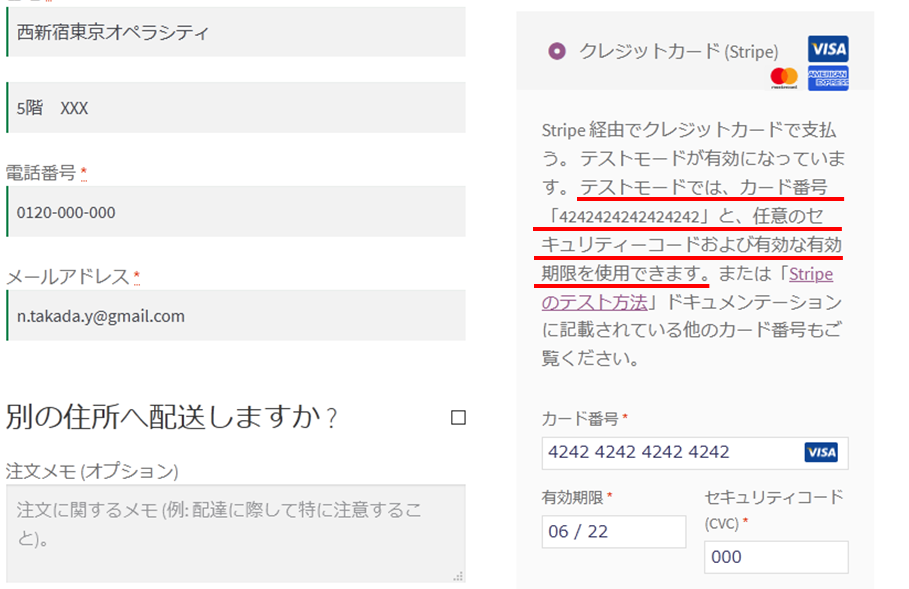This screenshot has height=589, width=909.
Task: Click the 電話番号 label
Action: (41, 172)
